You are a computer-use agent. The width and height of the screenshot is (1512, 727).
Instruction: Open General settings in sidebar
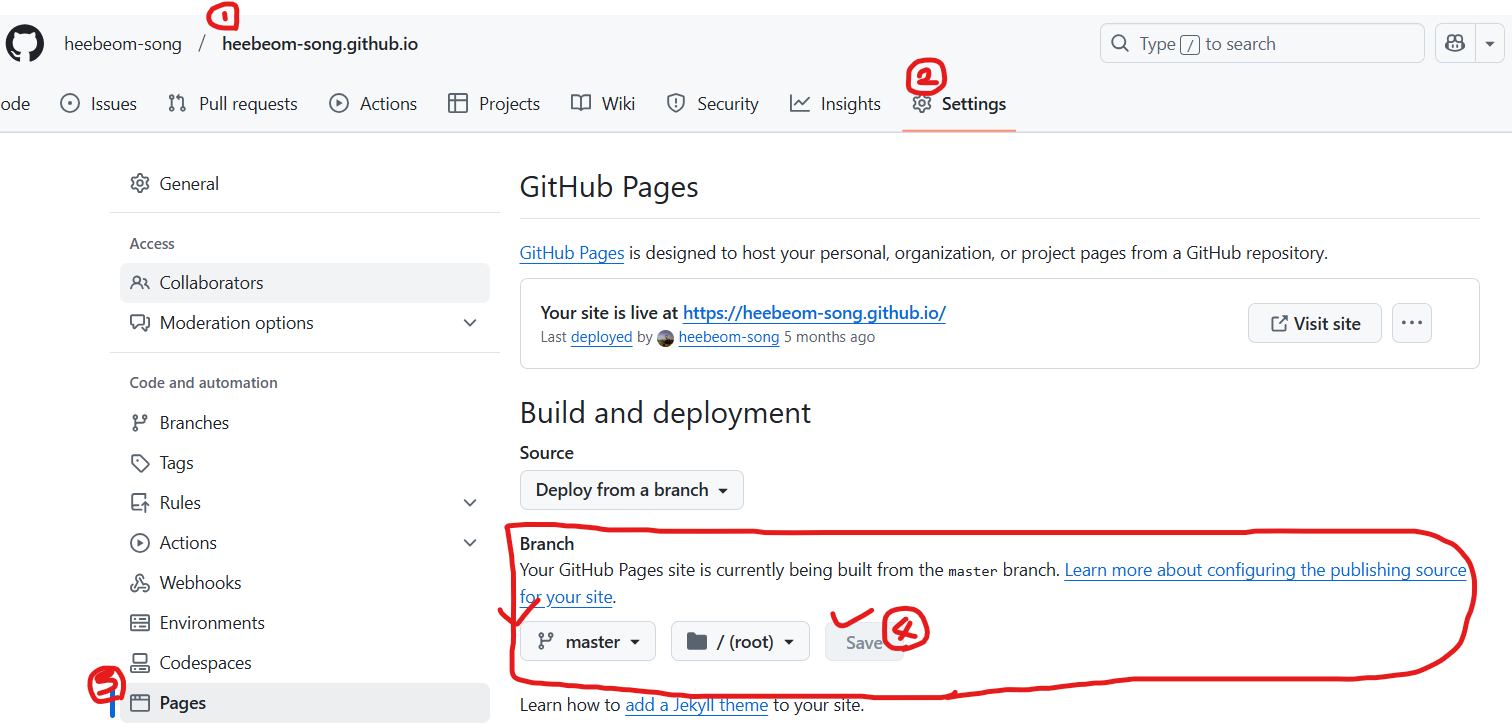pos(305,184)
